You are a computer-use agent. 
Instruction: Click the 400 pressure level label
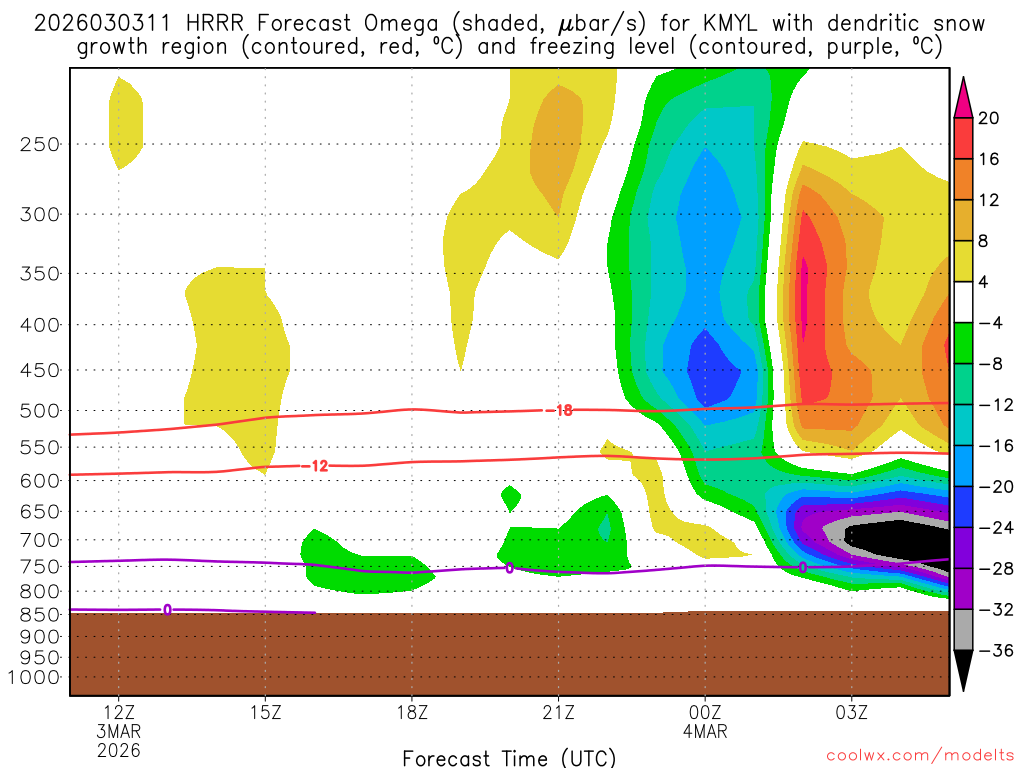(39, 325)
